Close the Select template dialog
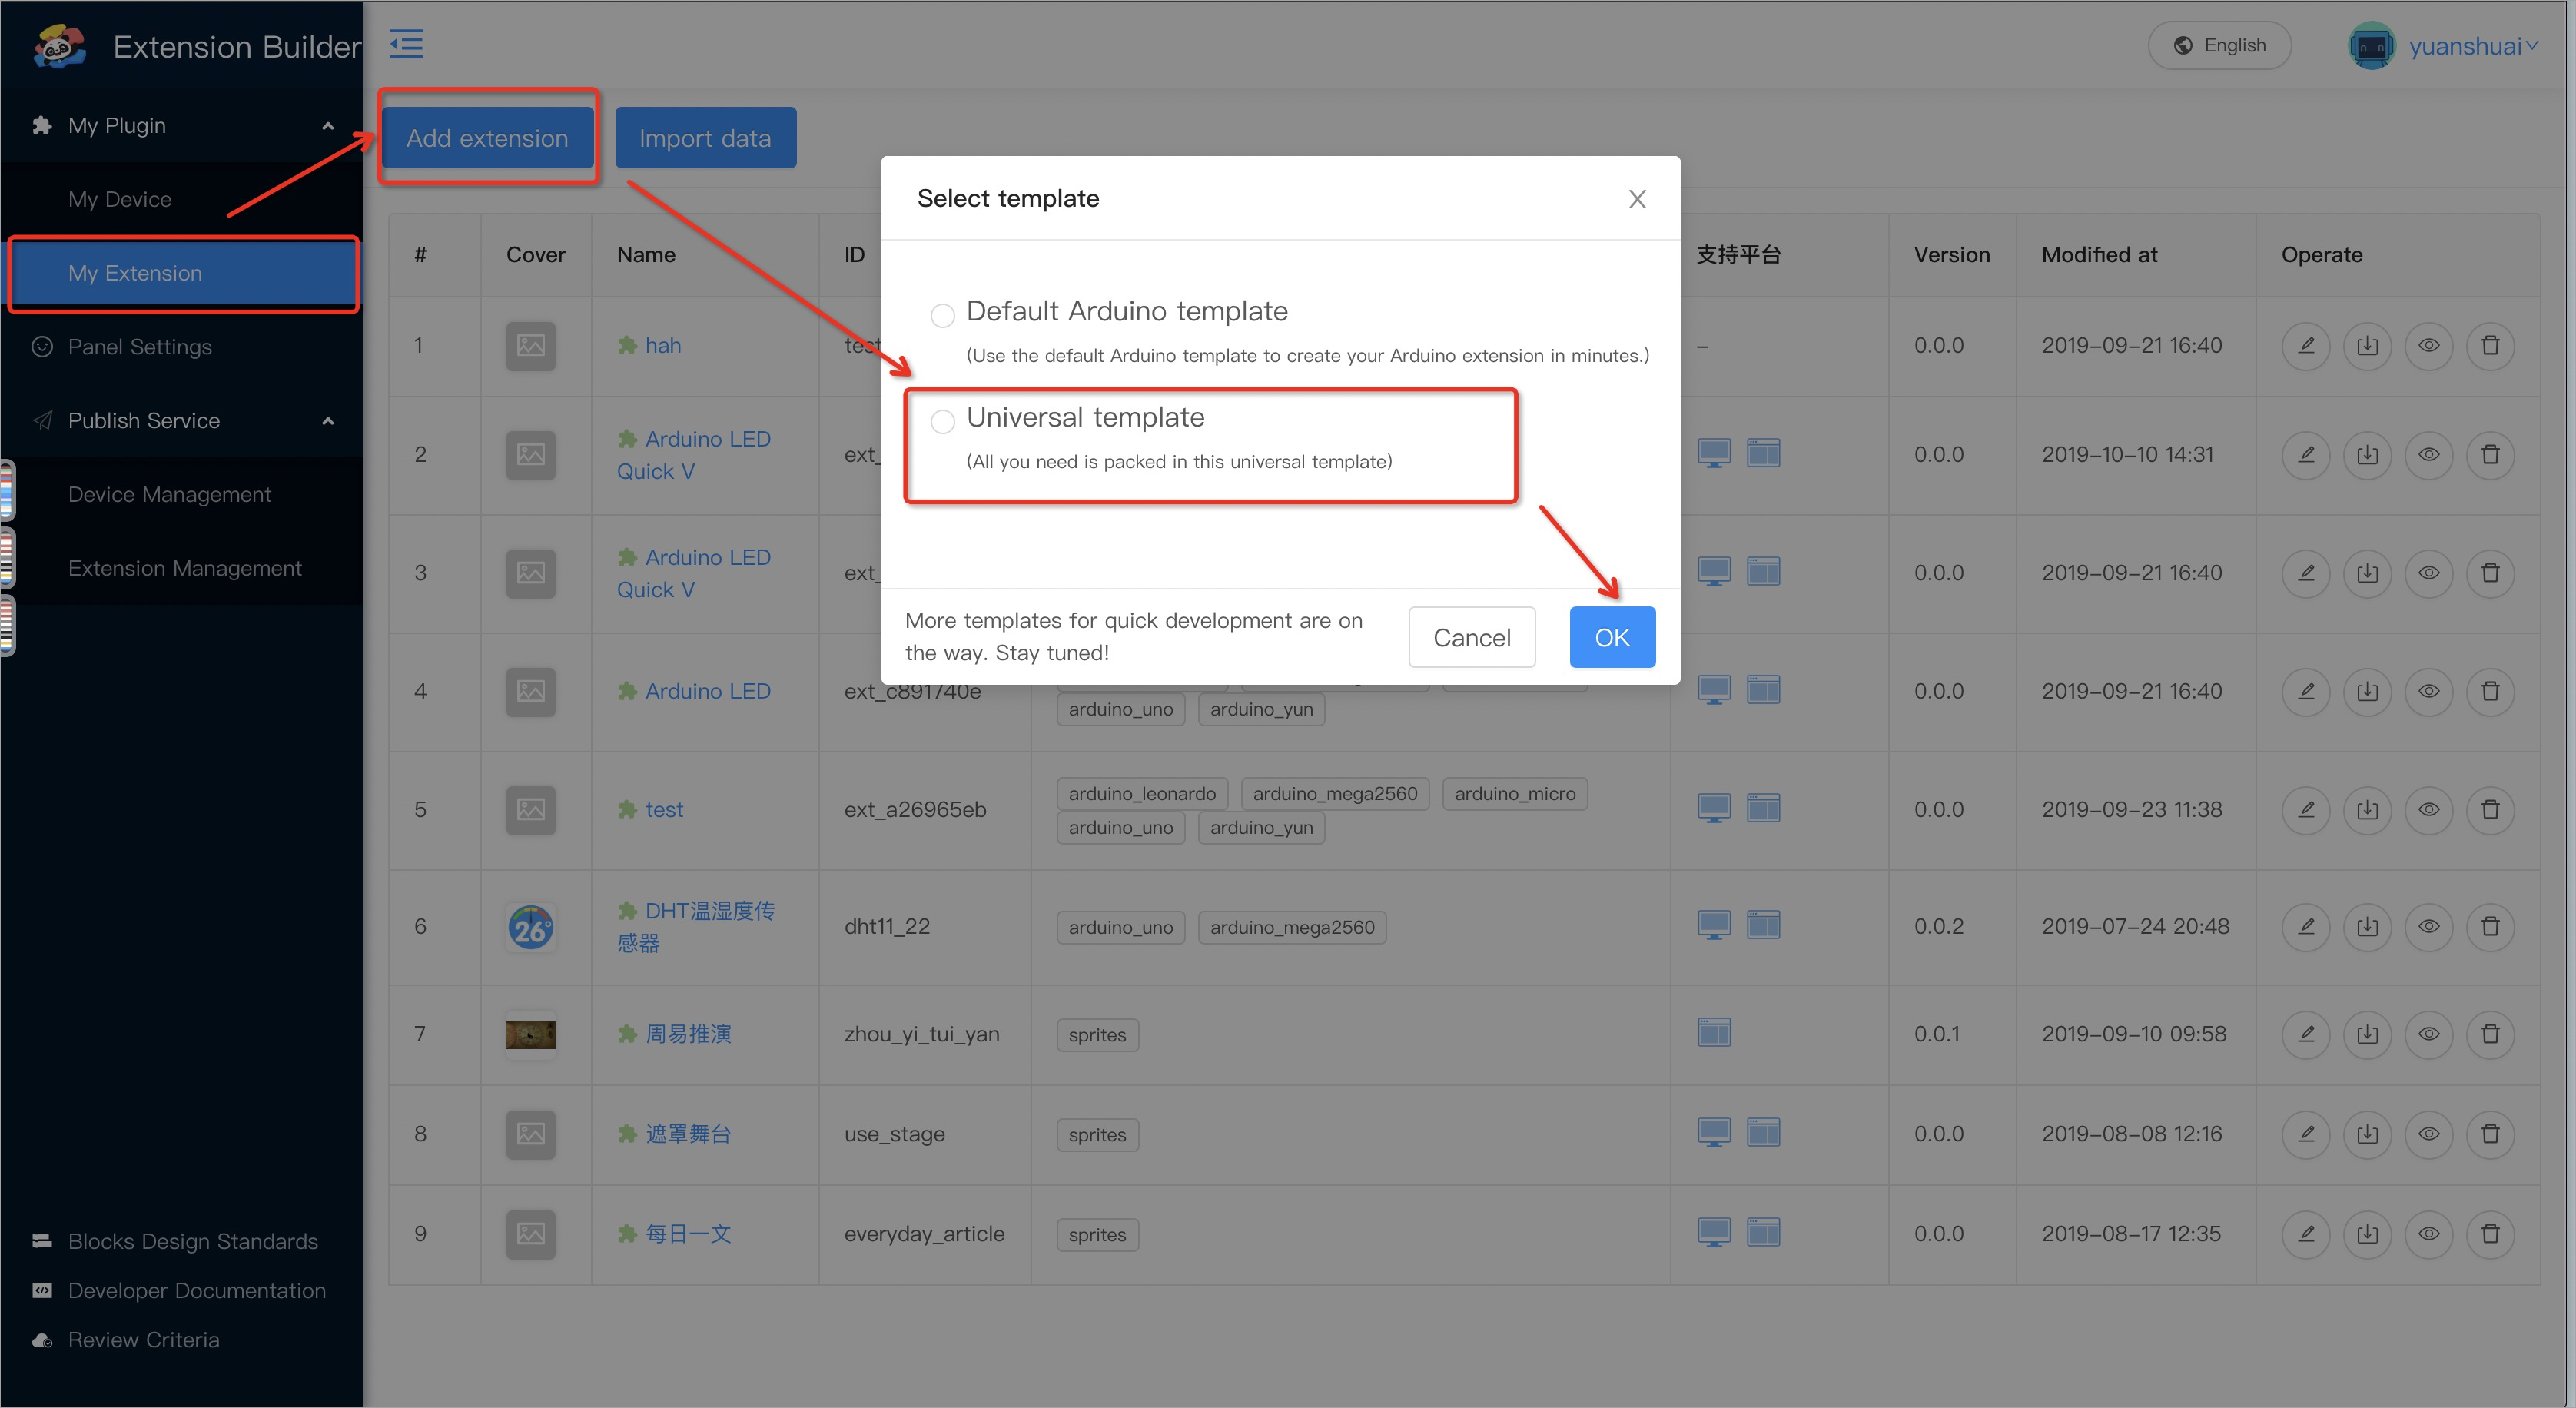This screenshot has height=1408, width=2576. click(x=1637, y=199)
